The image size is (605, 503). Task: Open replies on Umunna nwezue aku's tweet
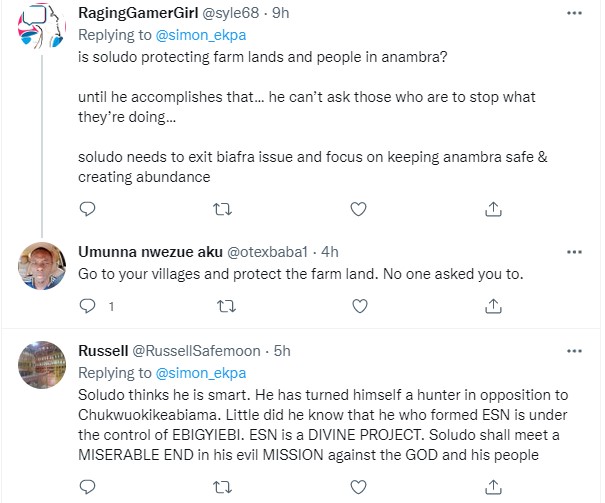click(x=88, y=306)
